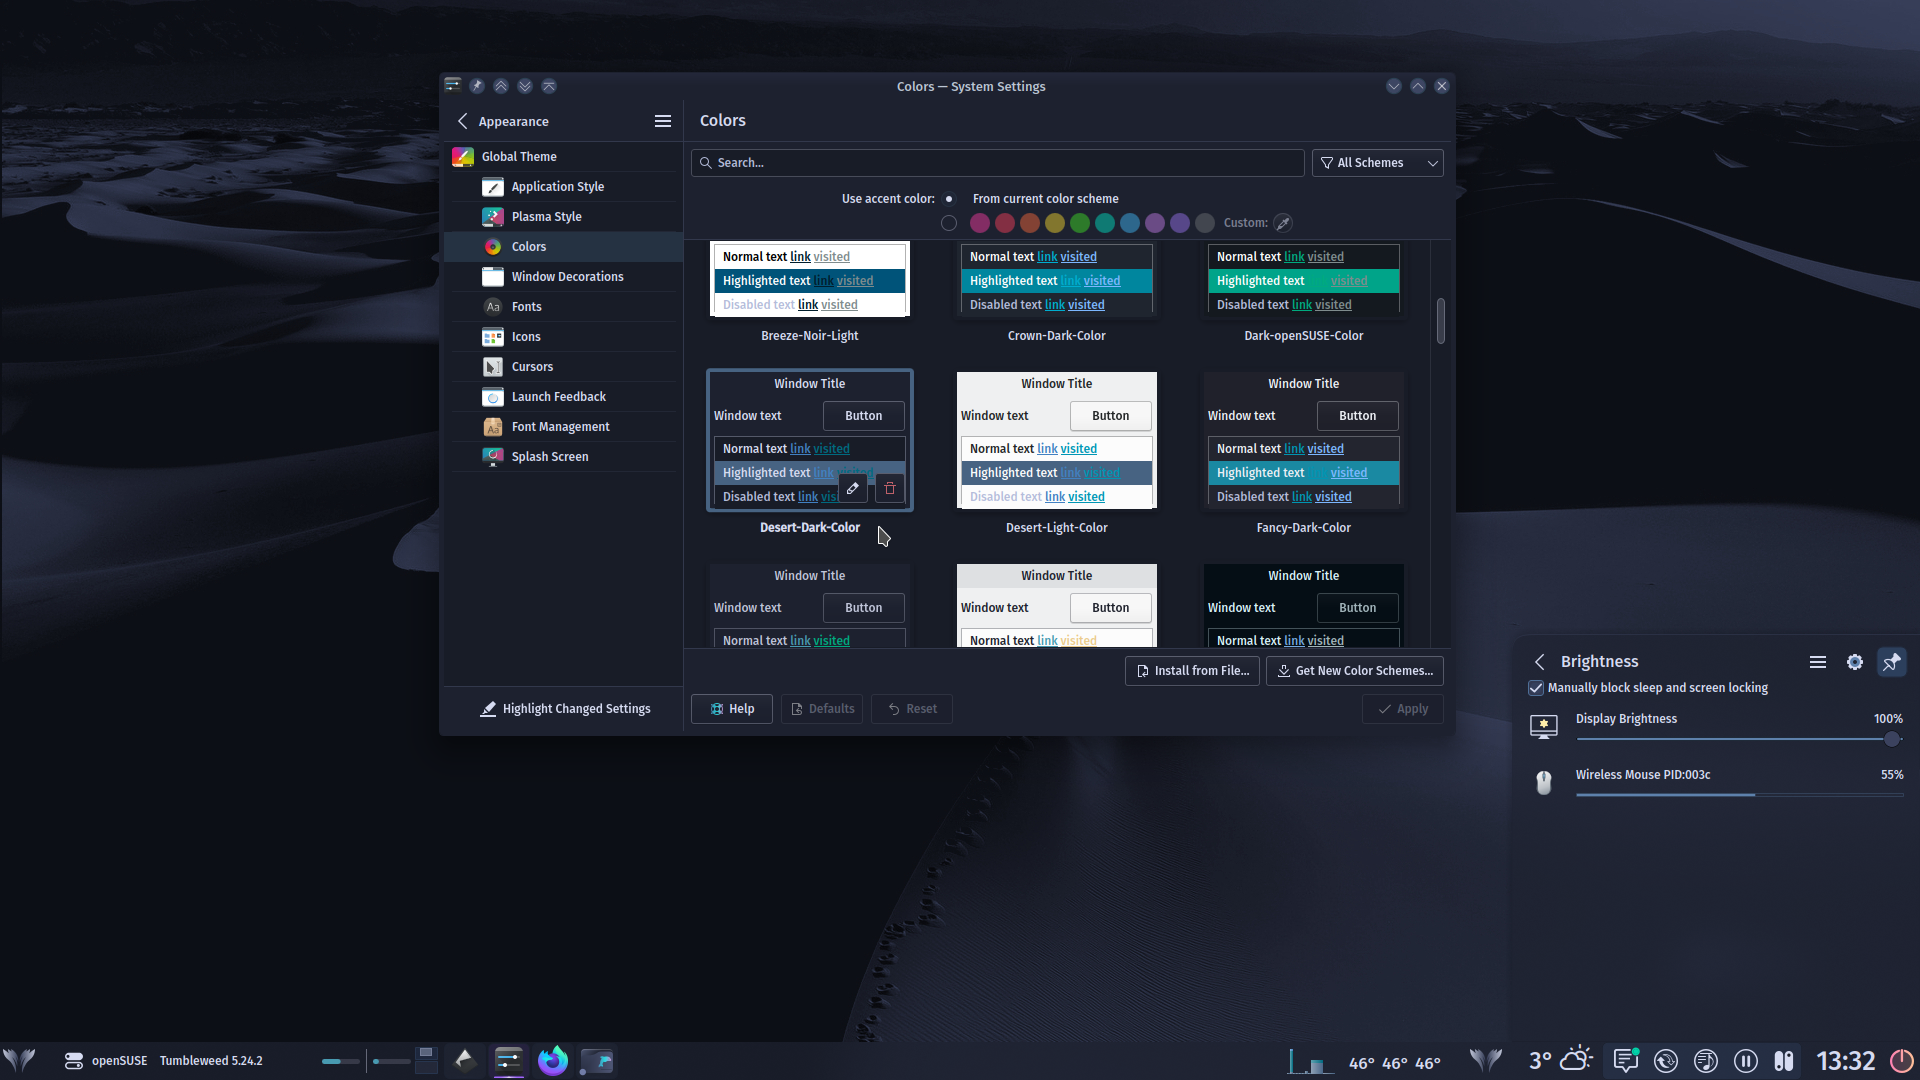
Task: Click the Application Style icon
Action: point(493,187)
